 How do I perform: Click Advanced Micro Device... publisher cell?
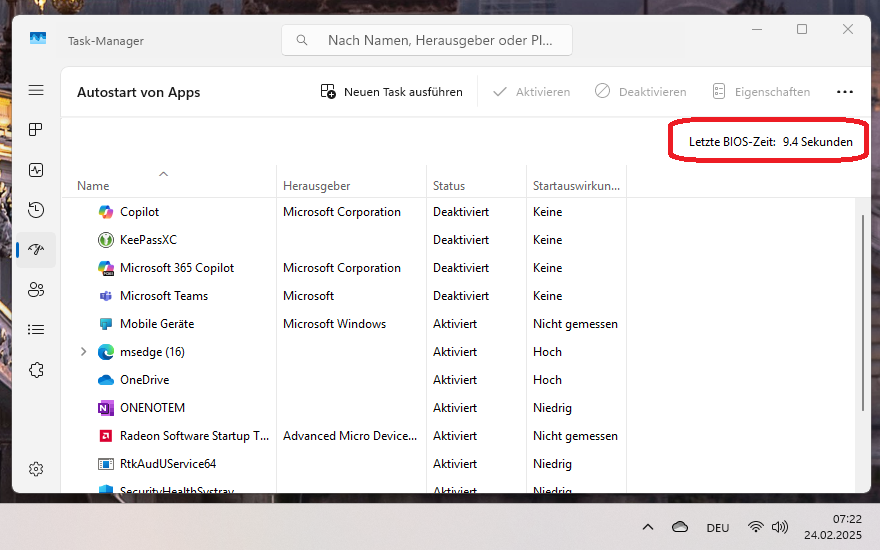350,436
